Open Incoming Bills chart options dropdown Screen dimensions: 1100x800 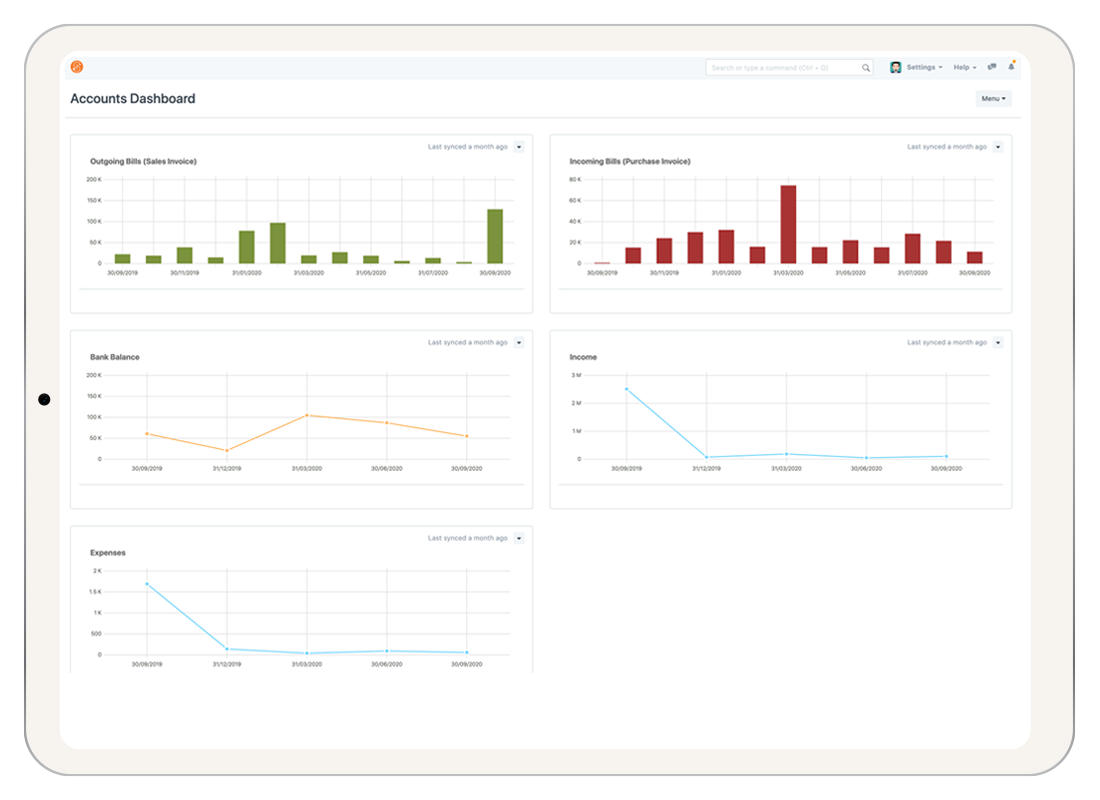pos(998,147)
